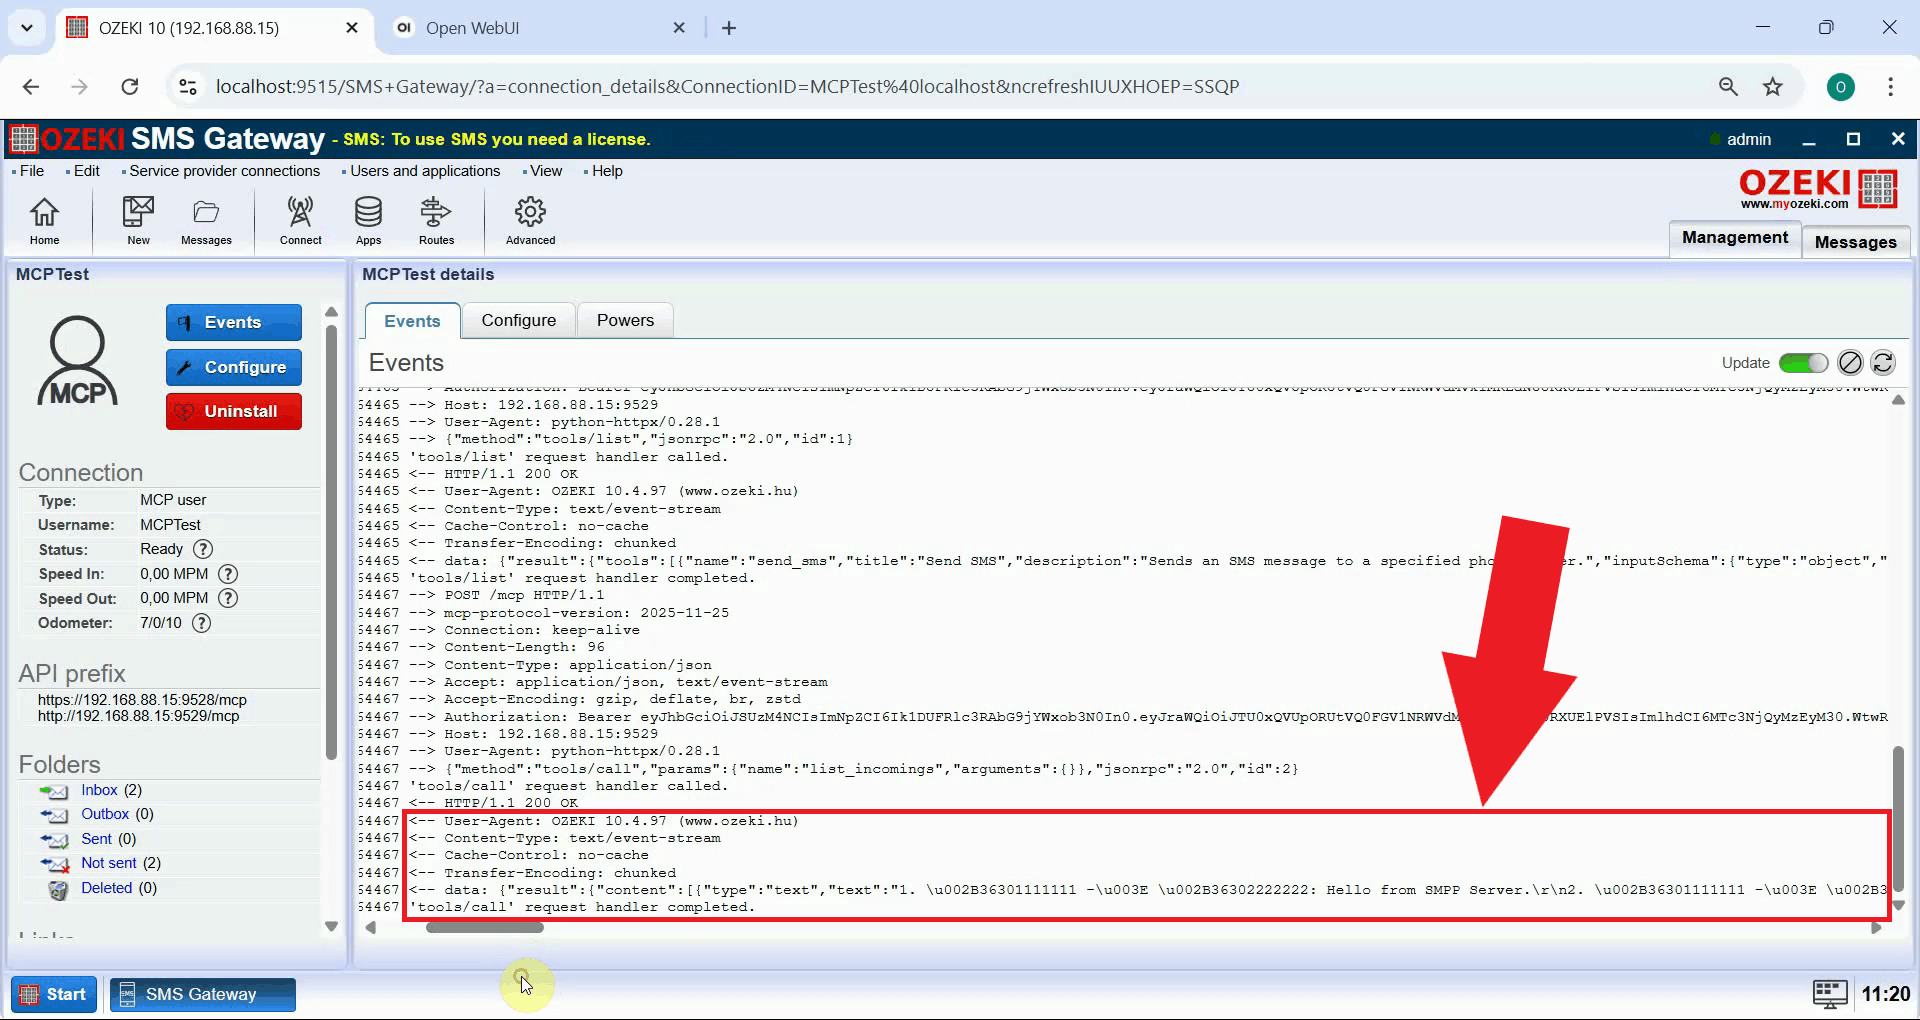Open the Help menu
Image resolution: width=1920 pixels, height=1020 pixels.
pos(606,171)
